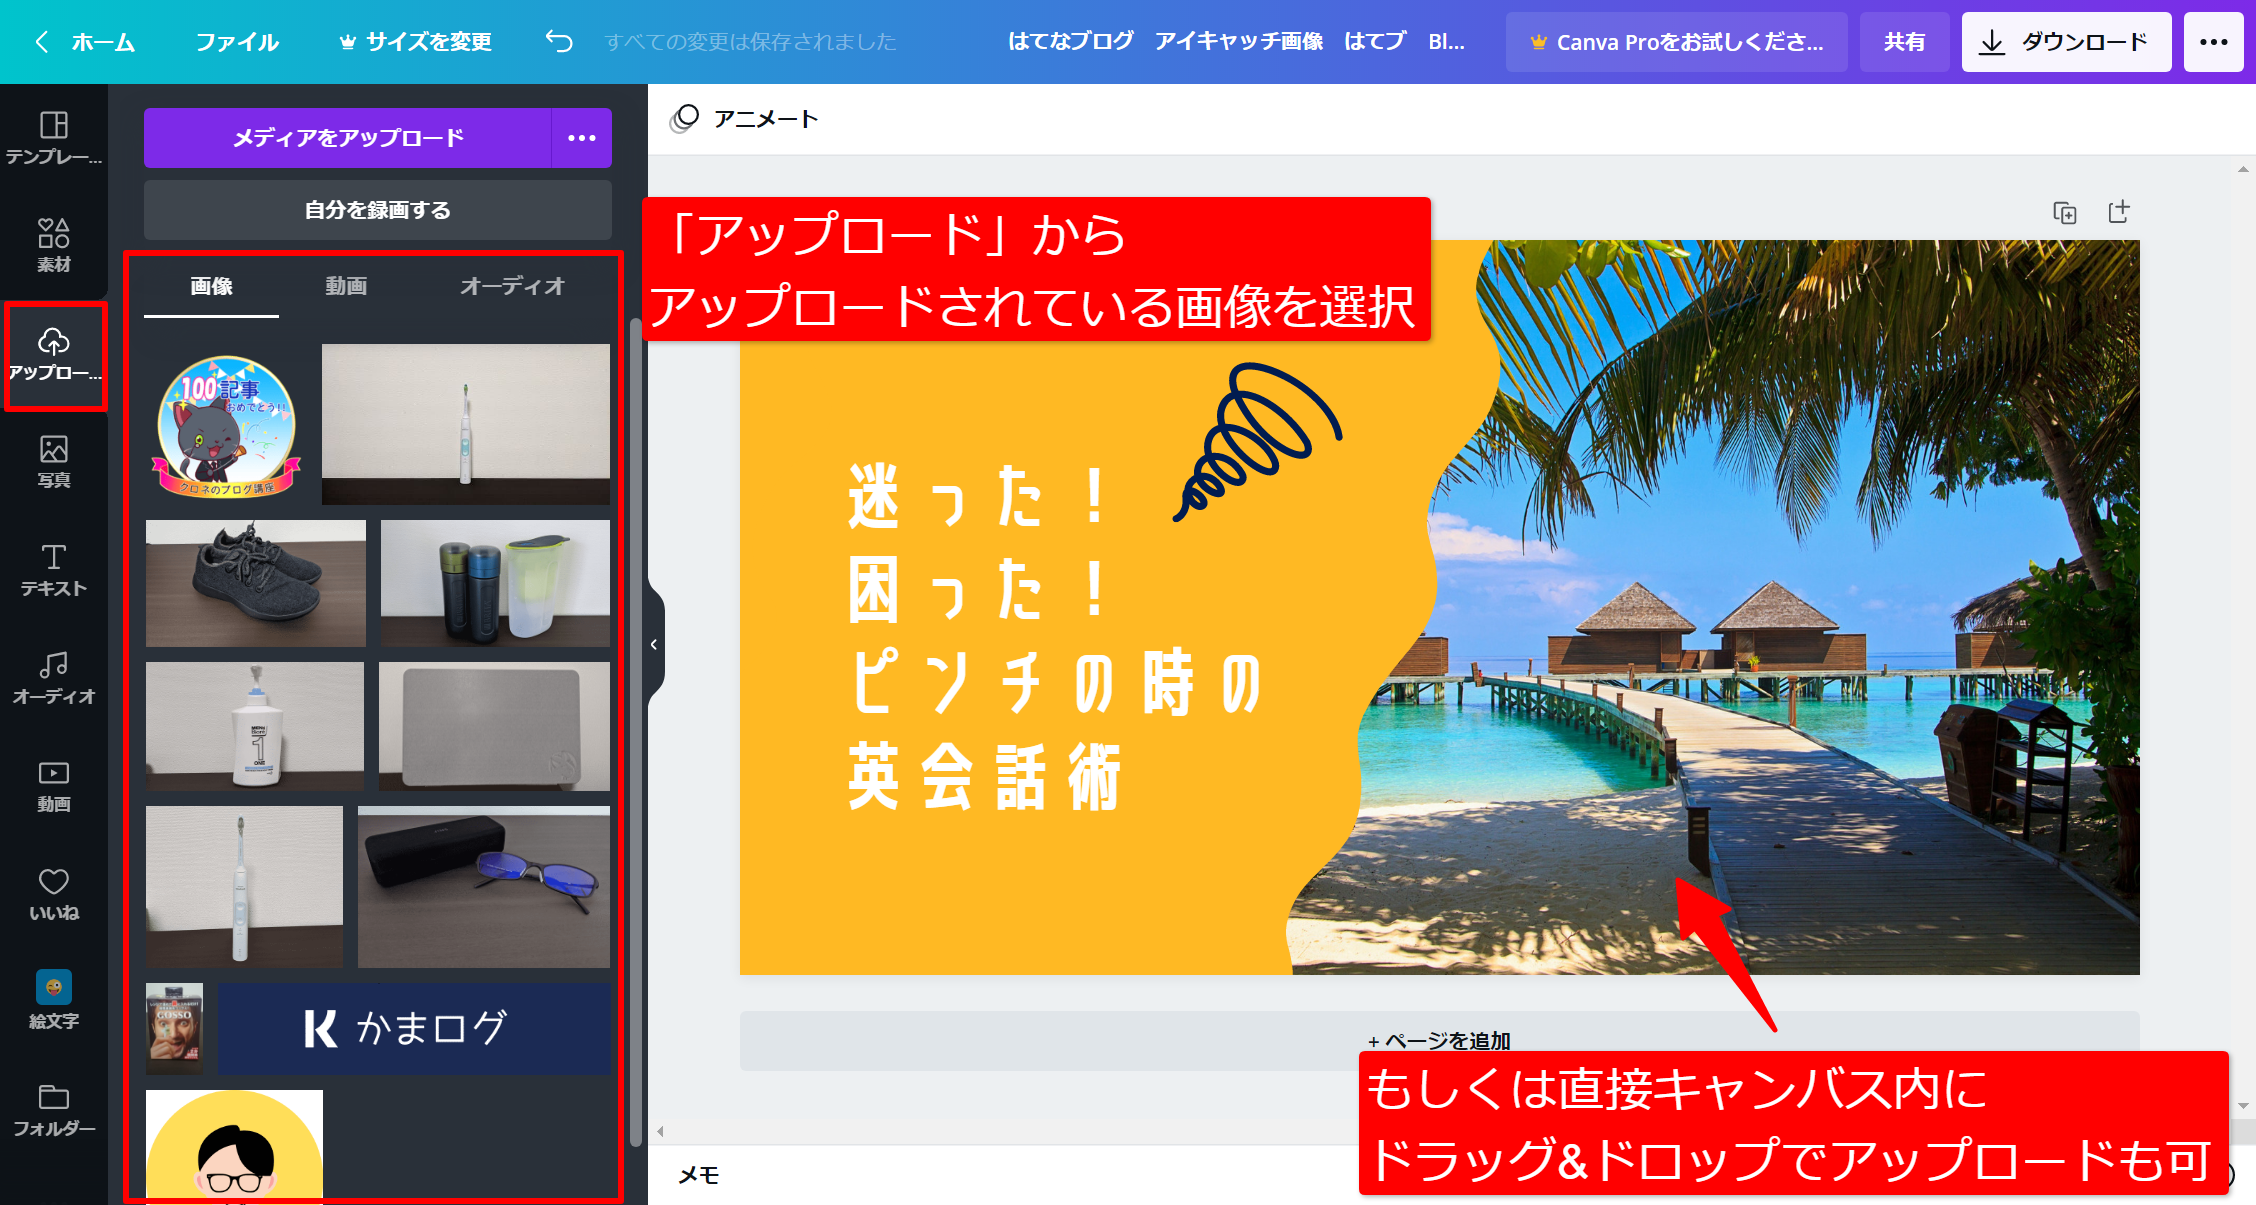Switch to the 画像 tab
This screenshot has width=2256, height=1205.
211,287
